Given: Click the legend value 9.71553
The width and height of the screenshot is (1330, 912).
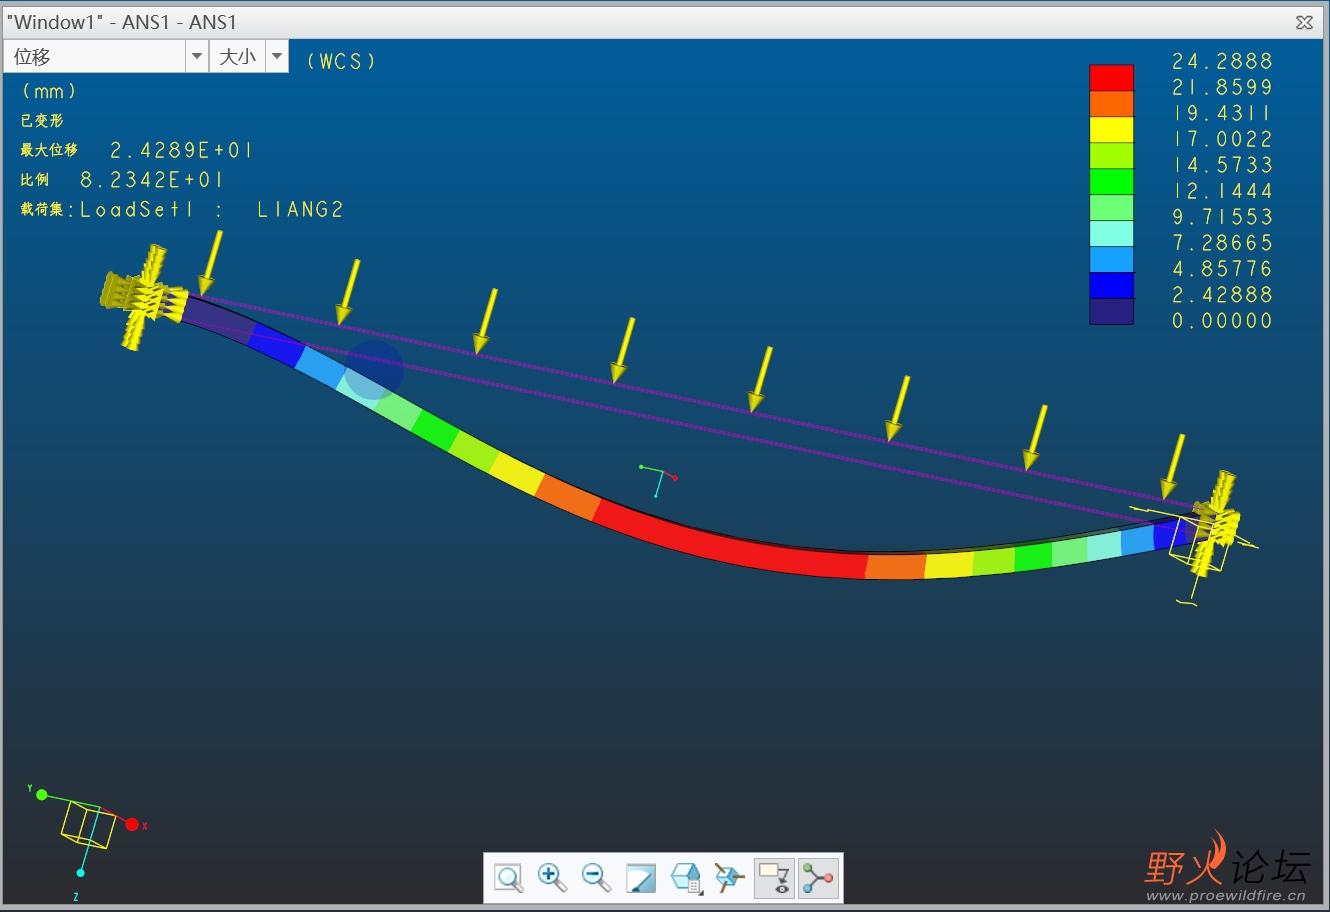Looking at the screenshot, I should [1222, 217].
